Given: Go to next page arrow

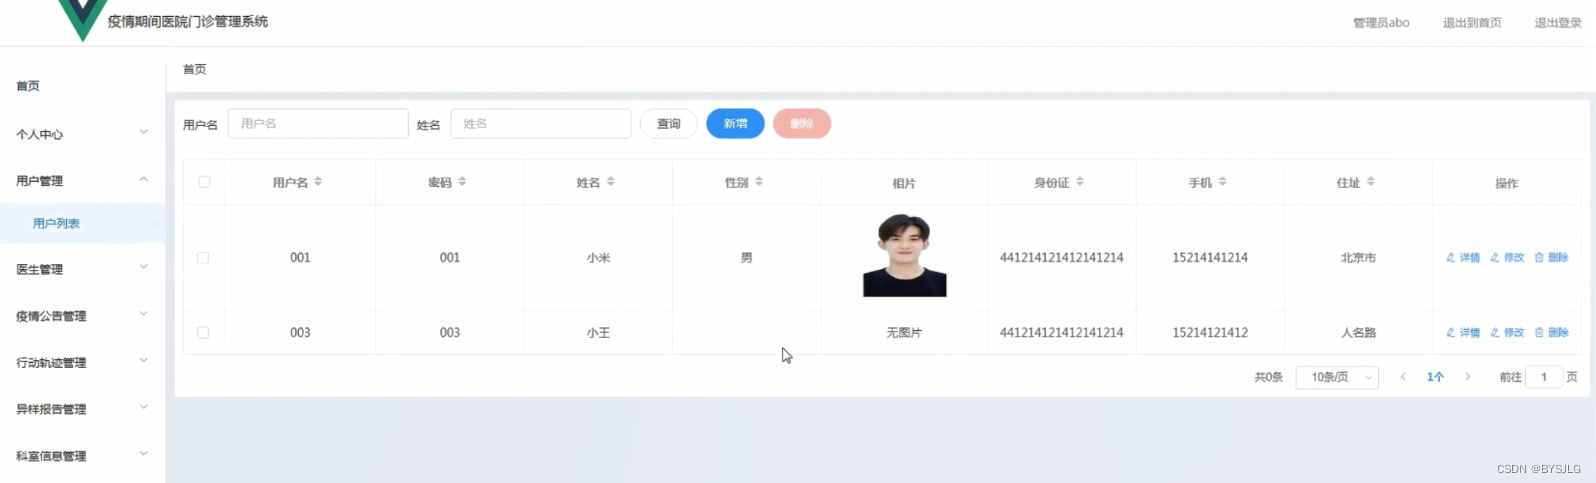Looking at the screenshot, I should pos(1467,377).
